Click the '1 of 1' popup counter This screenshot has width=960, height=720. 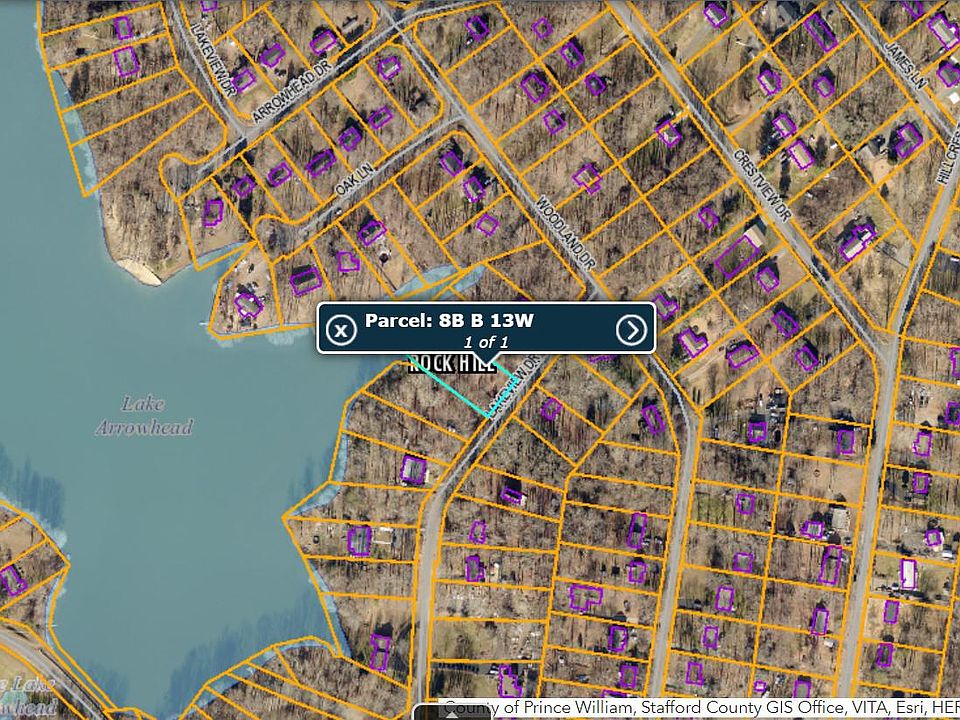tap(486, 342)
